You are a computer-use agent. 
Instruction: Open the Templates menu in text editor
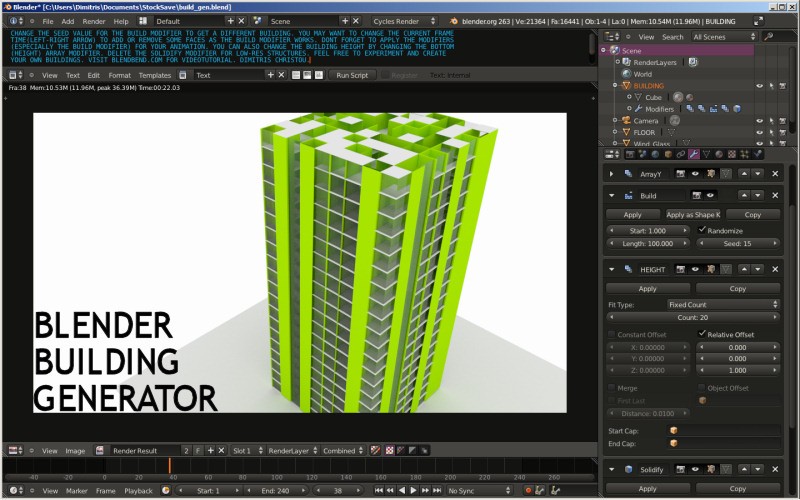(x=155, y=75)
